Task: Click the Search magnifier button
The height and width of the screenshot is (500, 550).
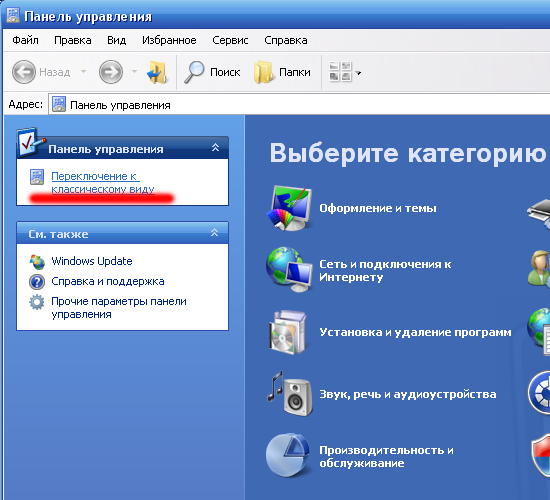Action: (x=212, y=72)
